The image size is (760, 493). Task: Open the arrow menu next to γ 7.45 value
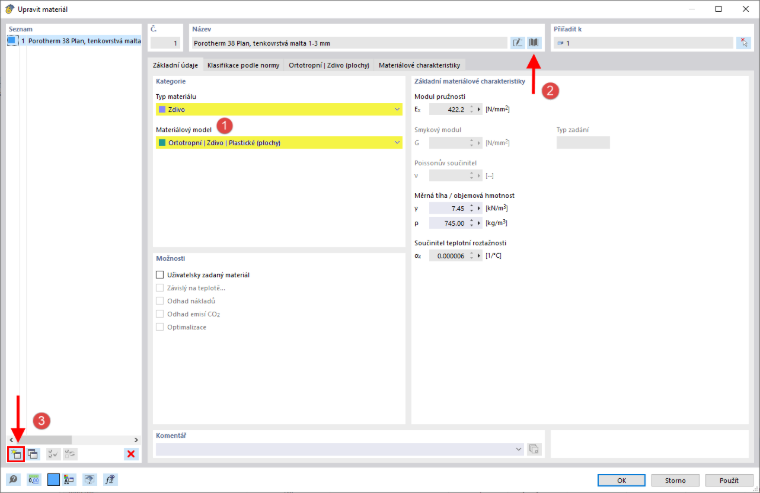(479, 208)
